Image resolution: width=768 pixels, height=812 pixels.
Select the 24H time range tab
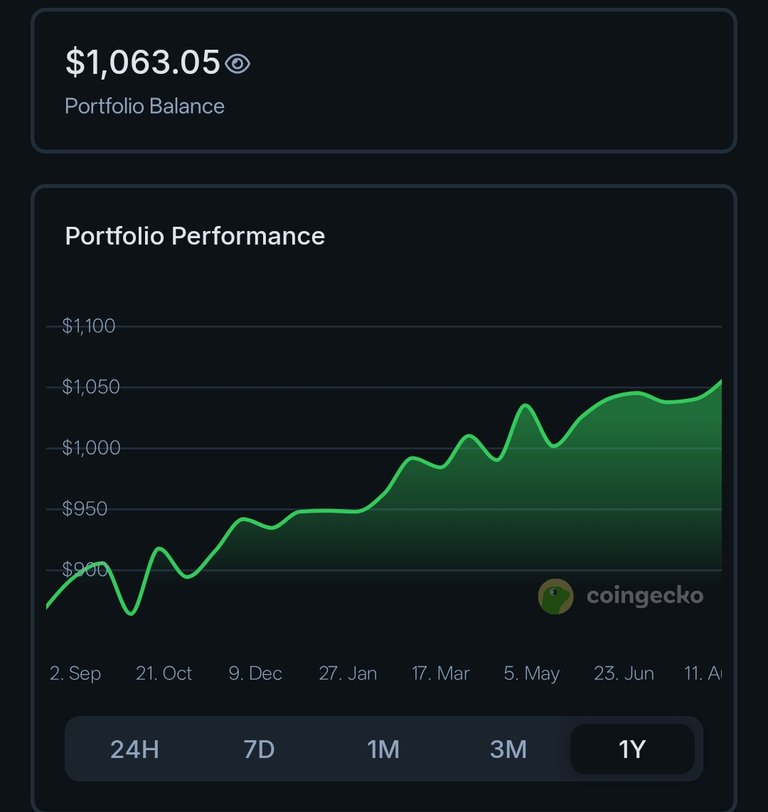coord(135,749)
